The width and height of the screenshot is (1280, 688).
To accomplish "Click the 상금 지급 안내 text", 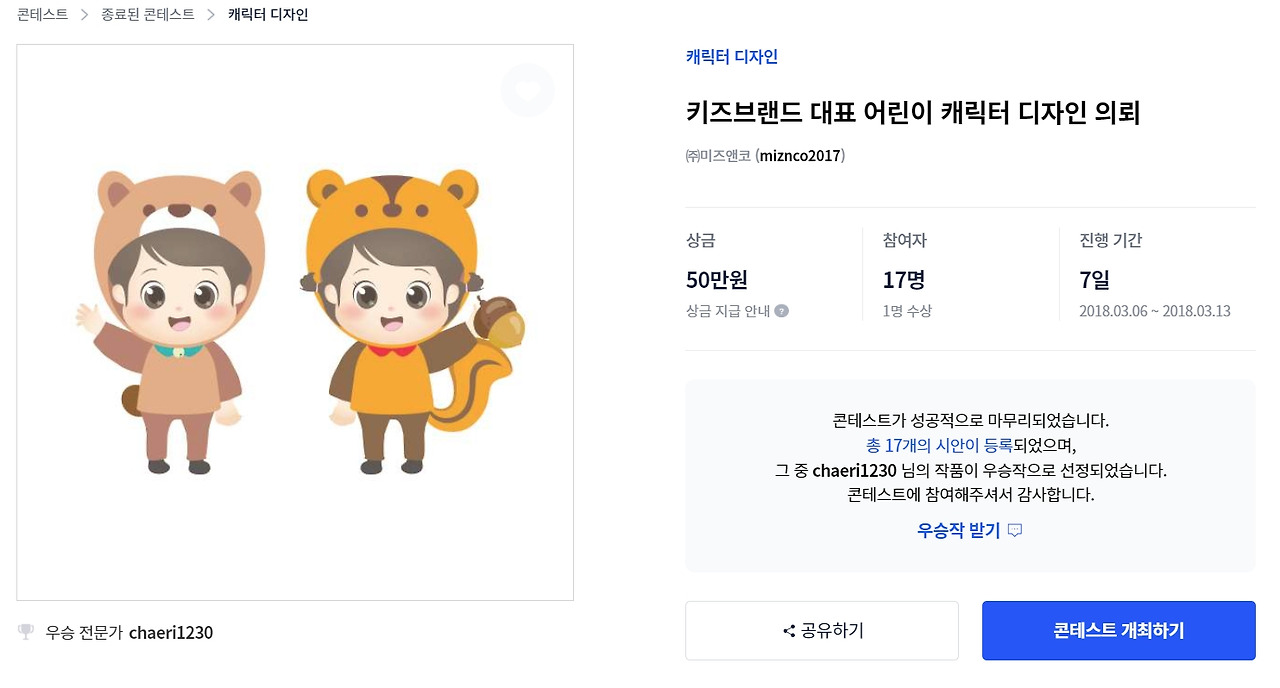I will tap(727, 311).
